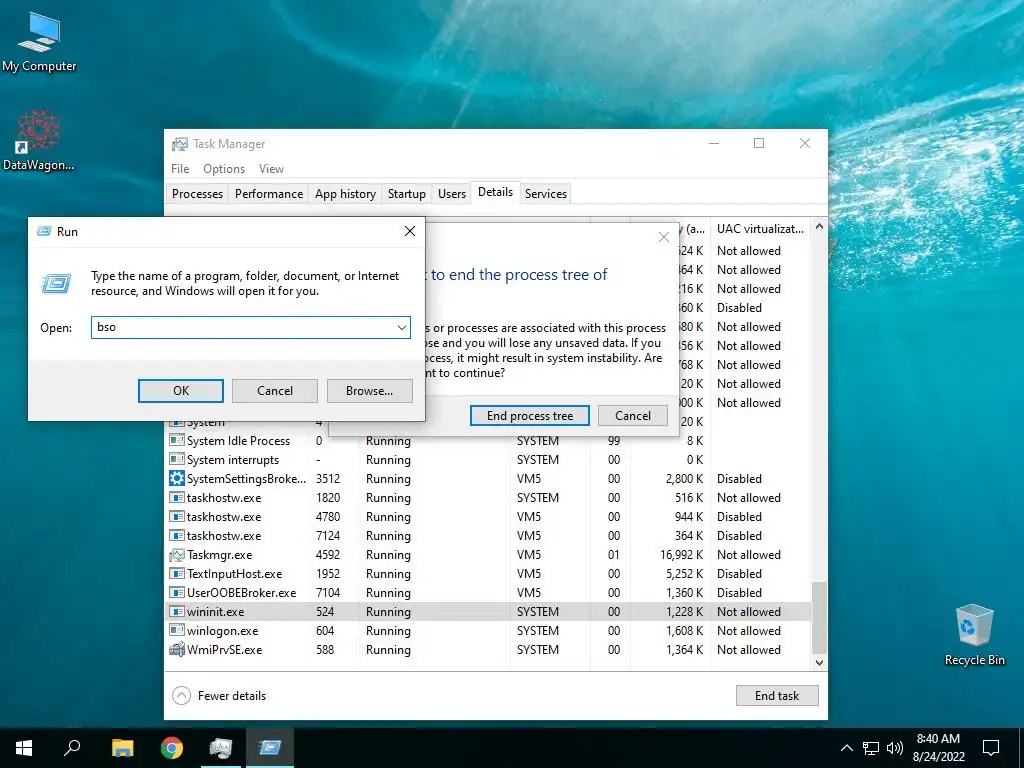Switch to the Processes tab
Viewport: 1024px width, 768px height.
tap(197, 194)
